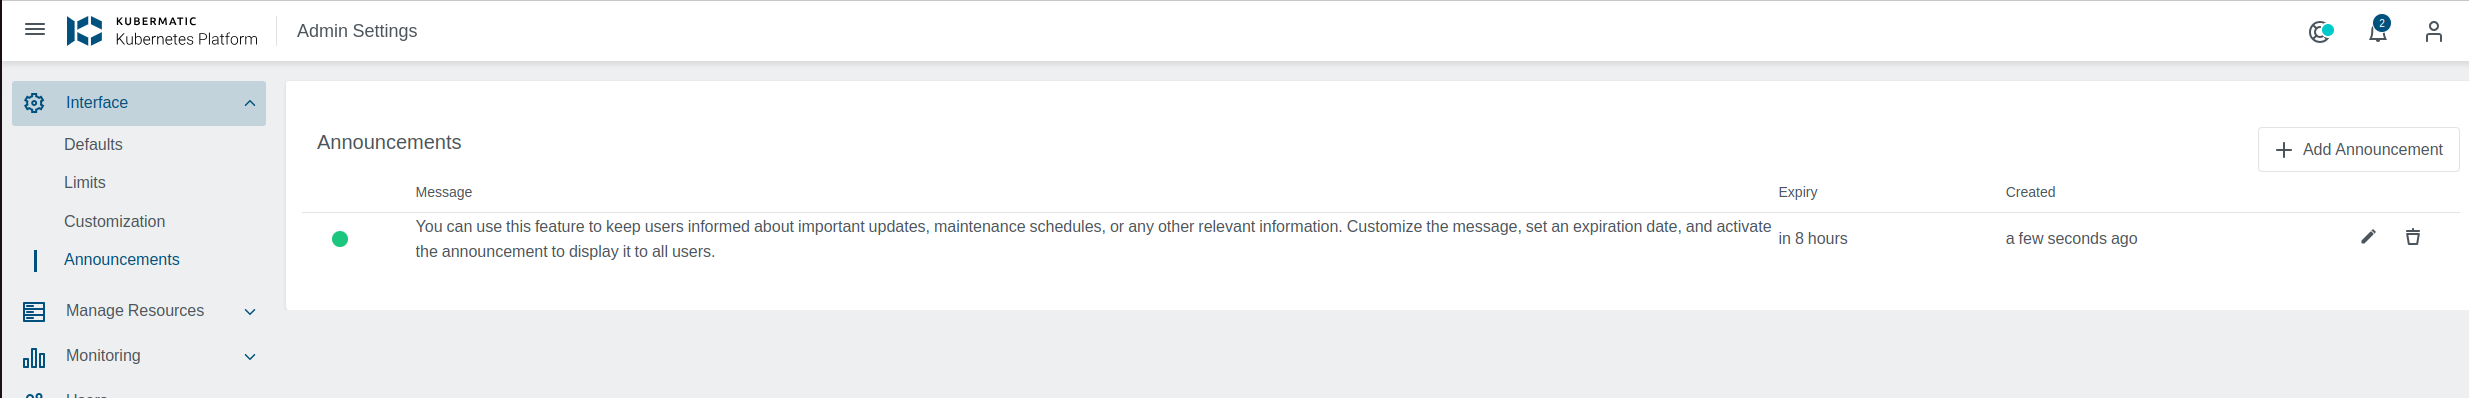This screenshot has height=398, width=2469.
Task: Go to the Customization page
Action: pyautogui.click(x=115, y=221)
